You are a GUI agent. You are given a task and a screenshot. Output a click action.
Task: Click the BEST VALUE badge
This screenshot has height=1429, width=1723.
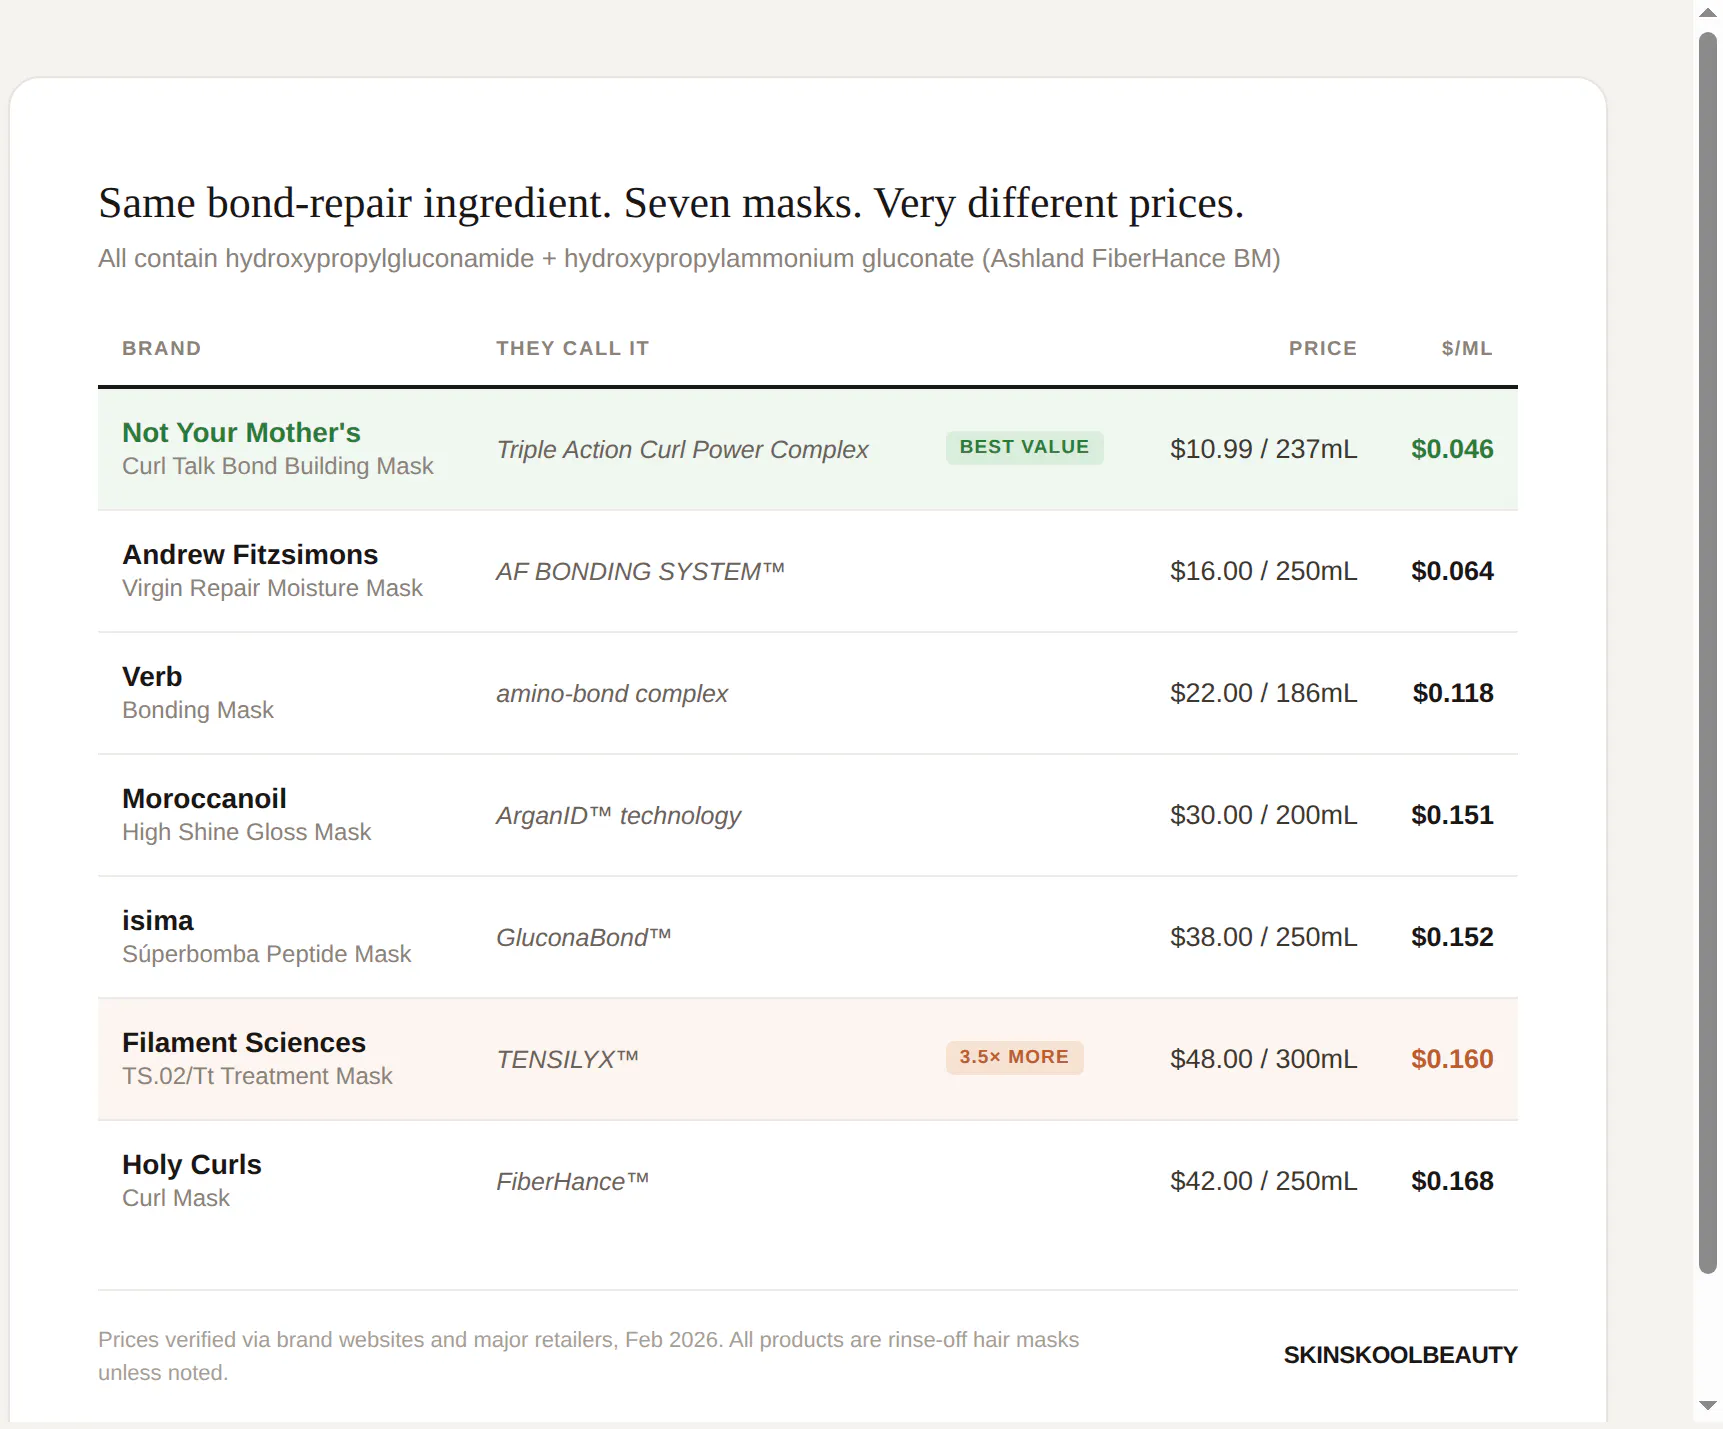point(1024,447)
